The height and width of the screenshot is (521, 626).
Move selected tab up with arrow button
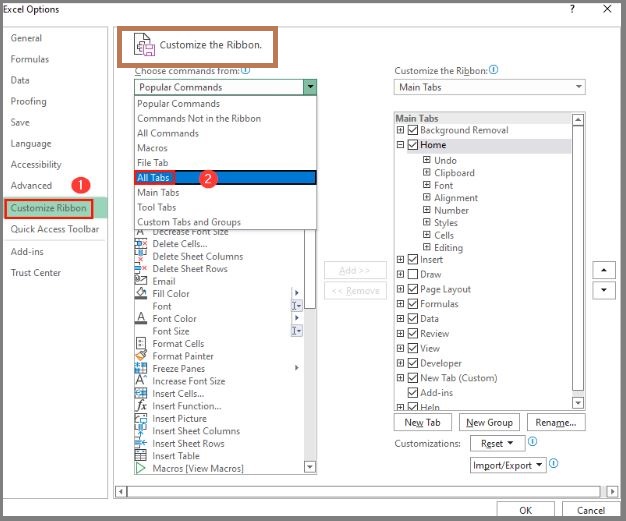pyautogui.click(x=604, y=270)
